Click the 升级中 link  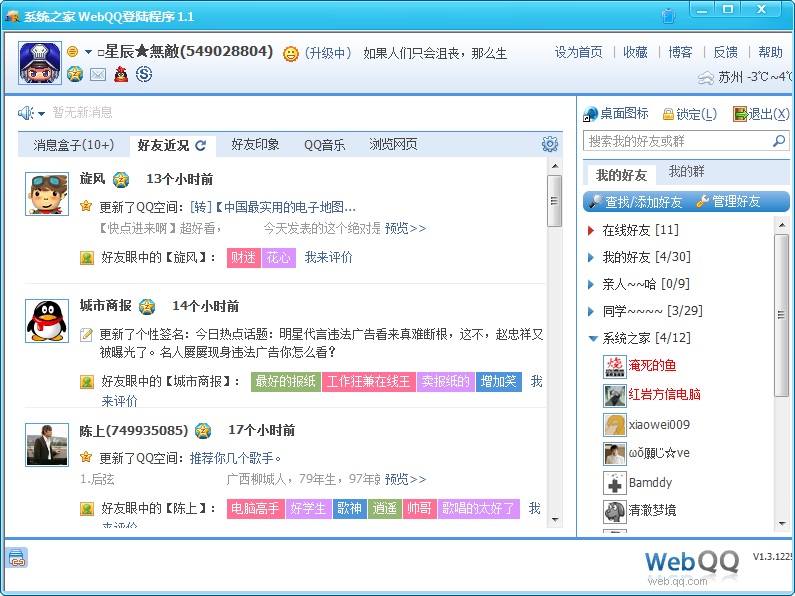tap(328, 53)
